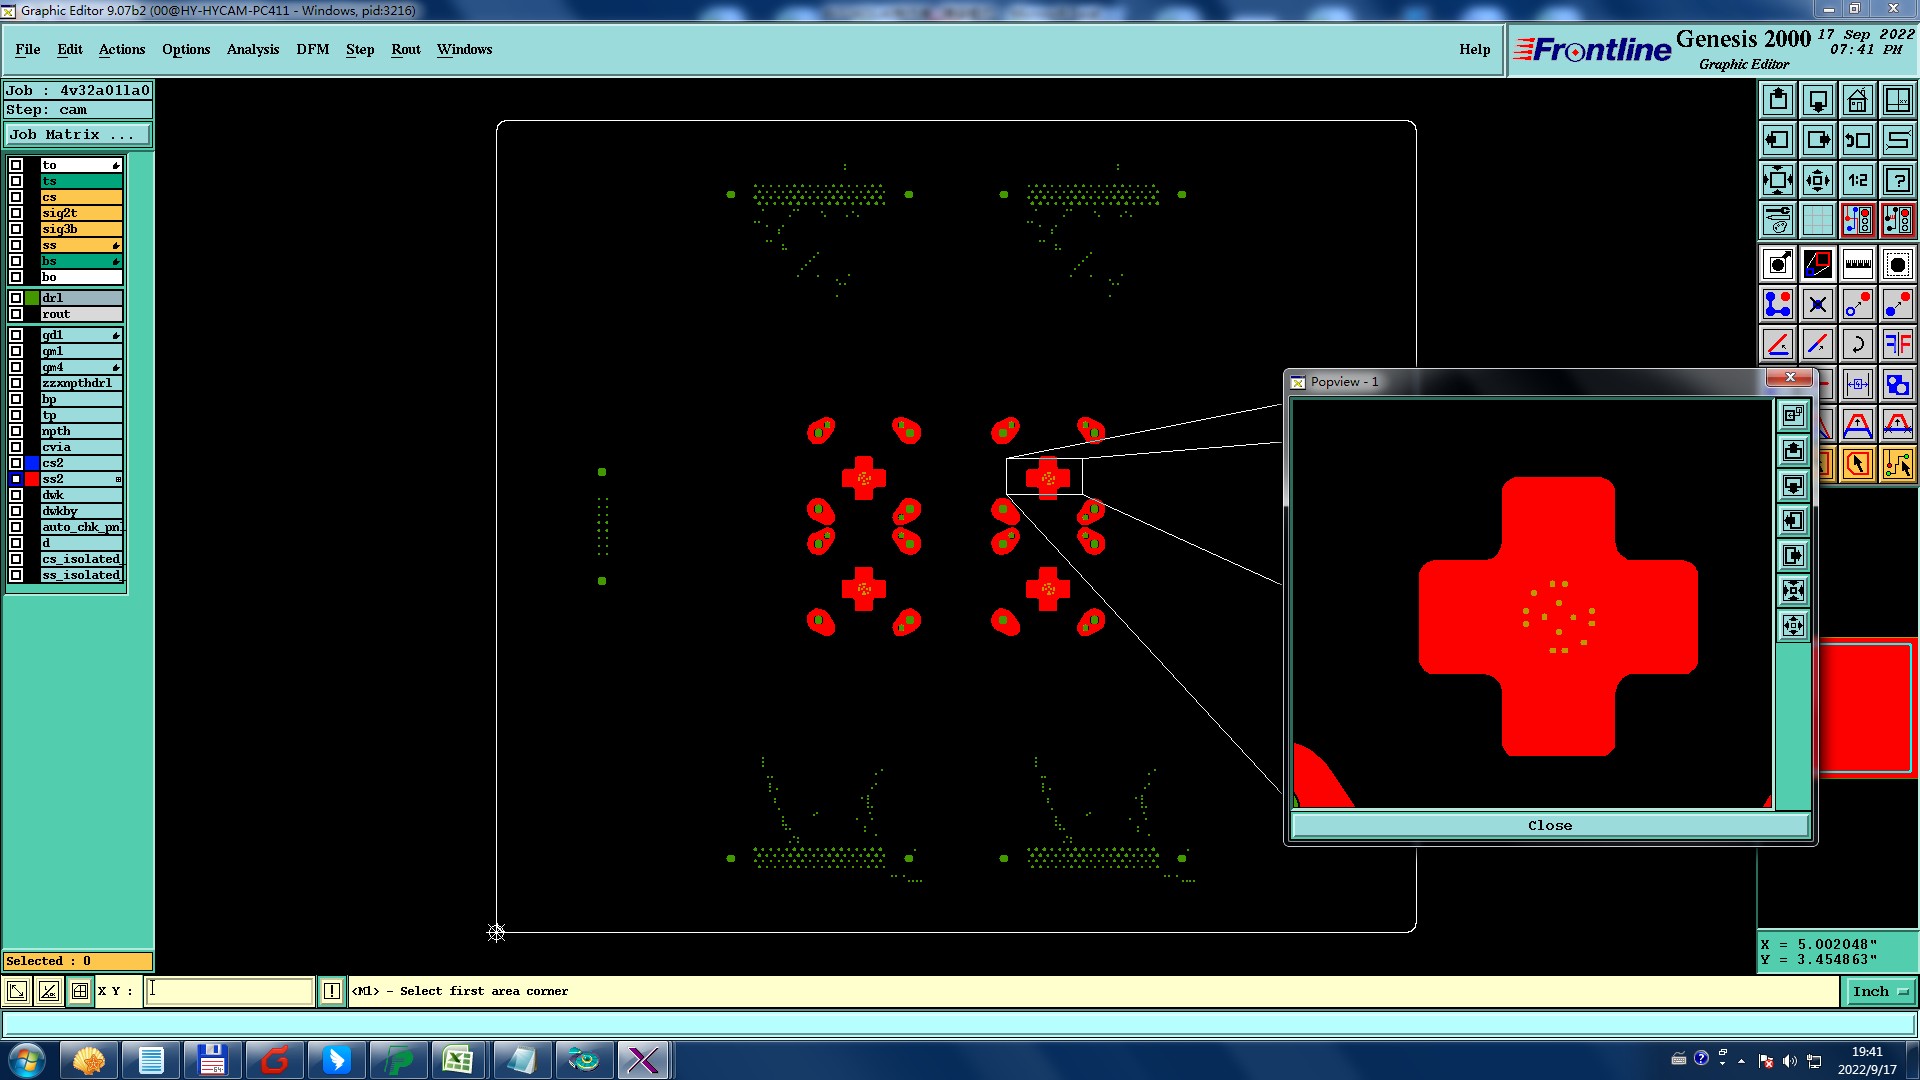Click the red ss2 layer color swatch
This screenshot has width=1920, height=1080.
pyautogui.click(x=32, y=479)
